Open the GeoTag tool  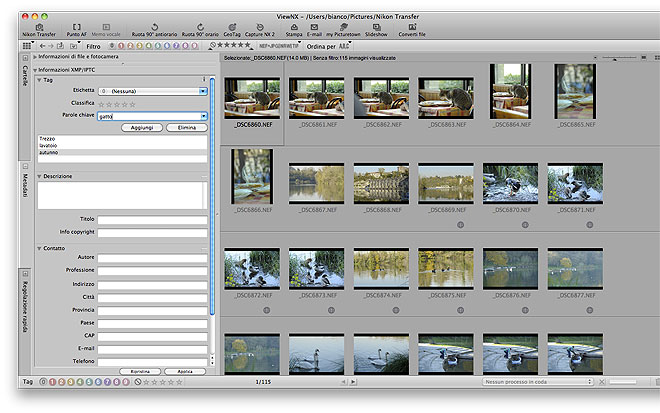tap(232, 27)
